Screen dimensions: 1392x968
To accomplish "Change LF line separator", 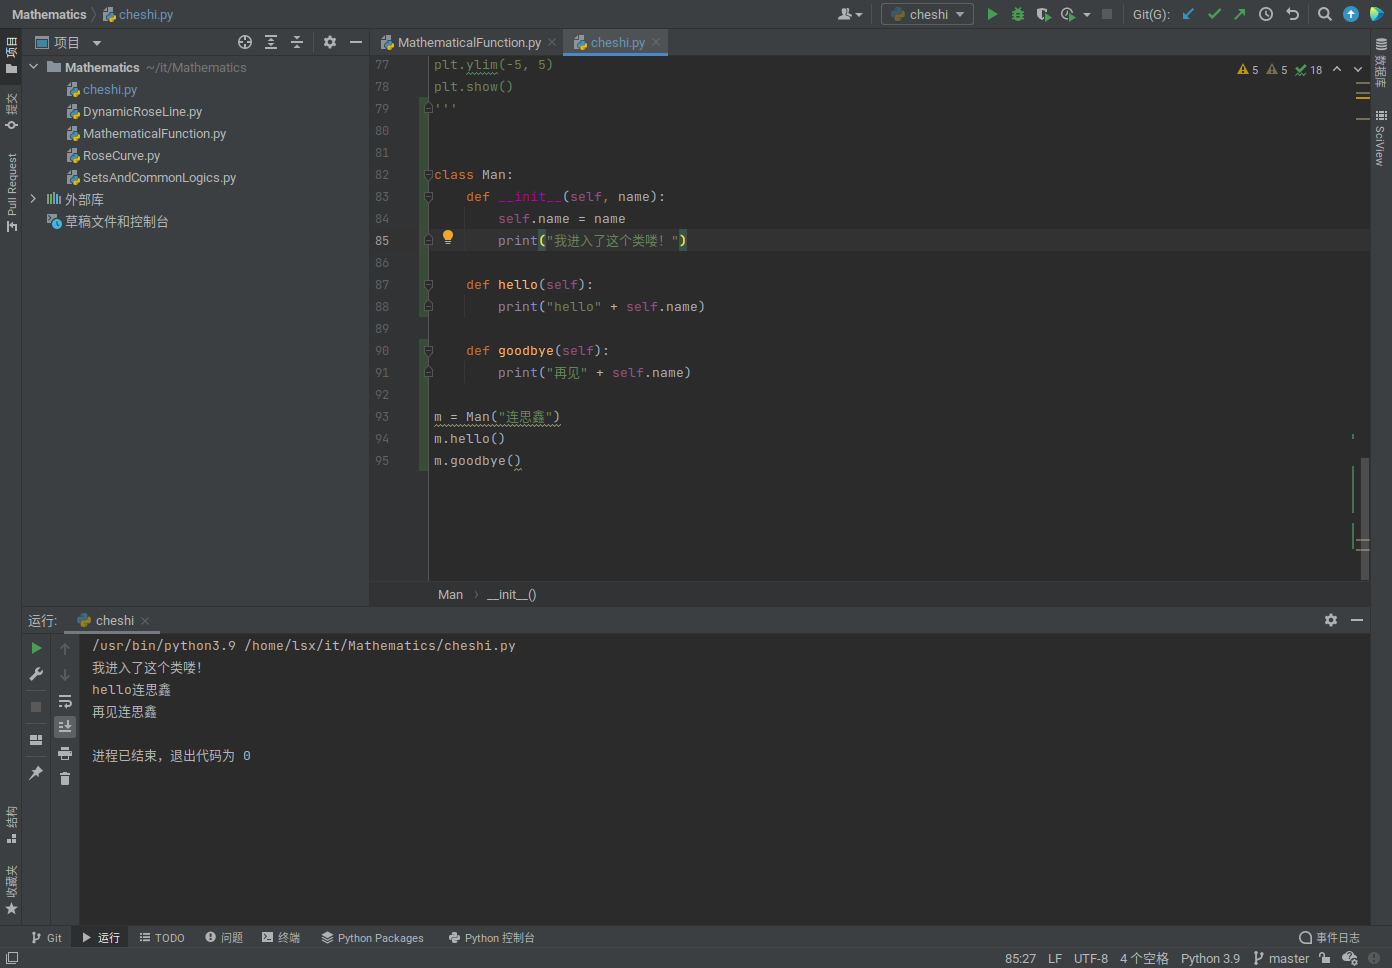I will (1055, 958).
